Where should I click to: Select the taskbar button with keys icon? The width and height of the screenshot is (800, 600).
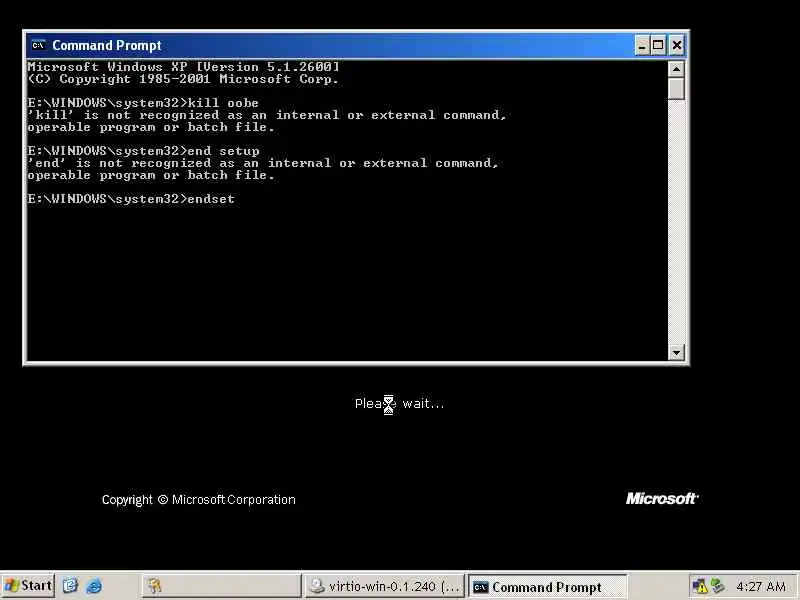pyautogui.click(x=221, y=586)
